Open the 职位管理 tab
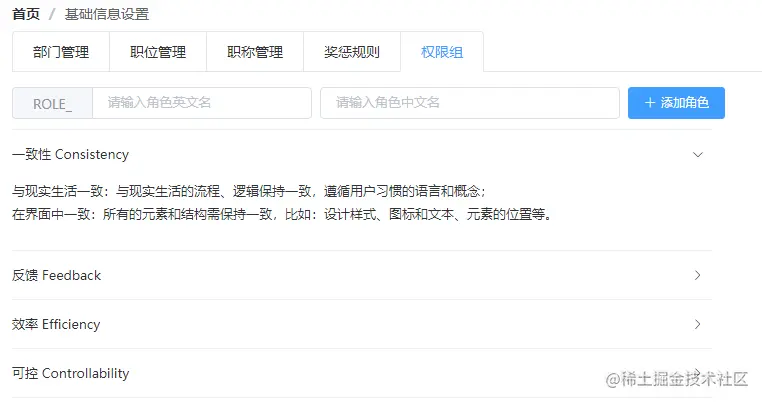 158,52
